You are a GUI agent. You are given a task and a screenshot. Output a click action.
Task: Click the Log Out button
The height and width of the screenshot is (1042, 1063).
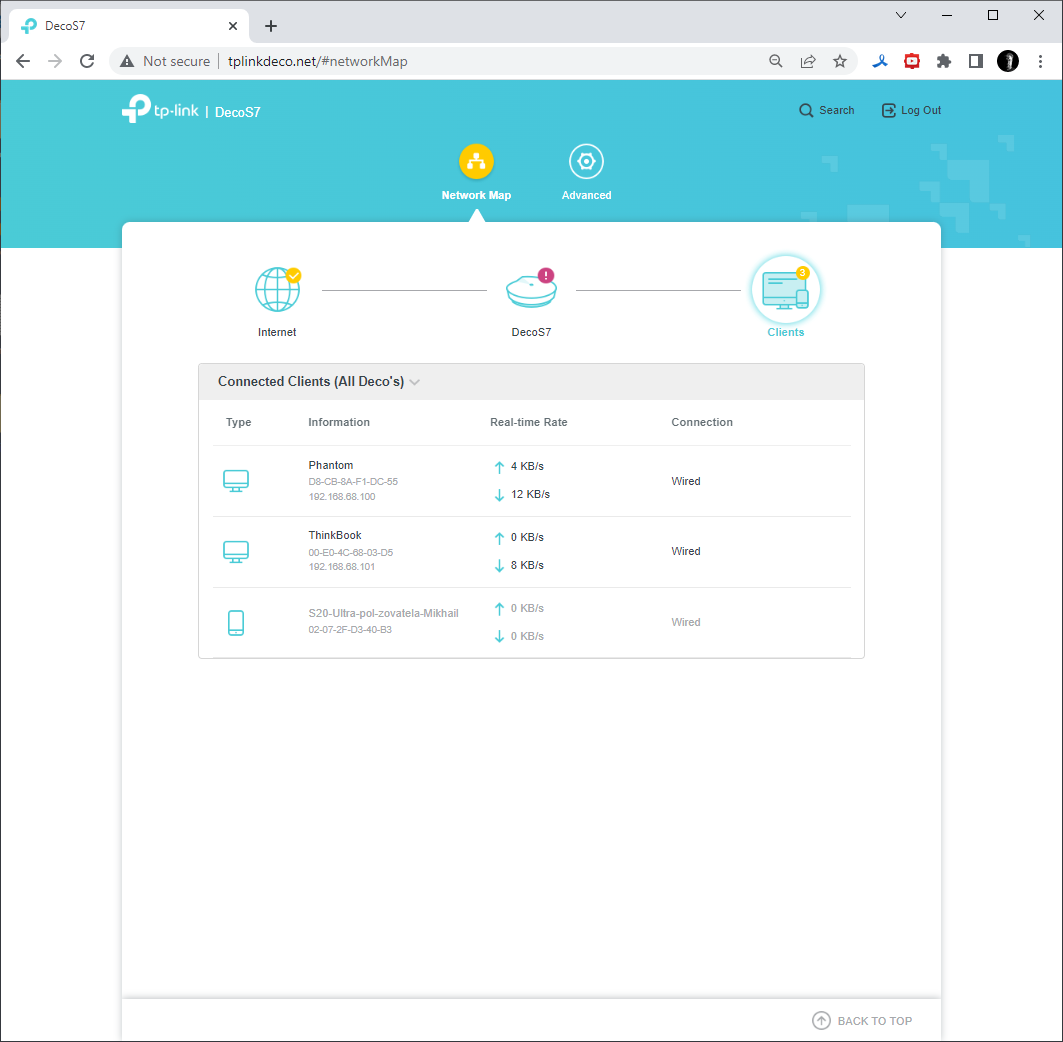click(x=911, y=111)
